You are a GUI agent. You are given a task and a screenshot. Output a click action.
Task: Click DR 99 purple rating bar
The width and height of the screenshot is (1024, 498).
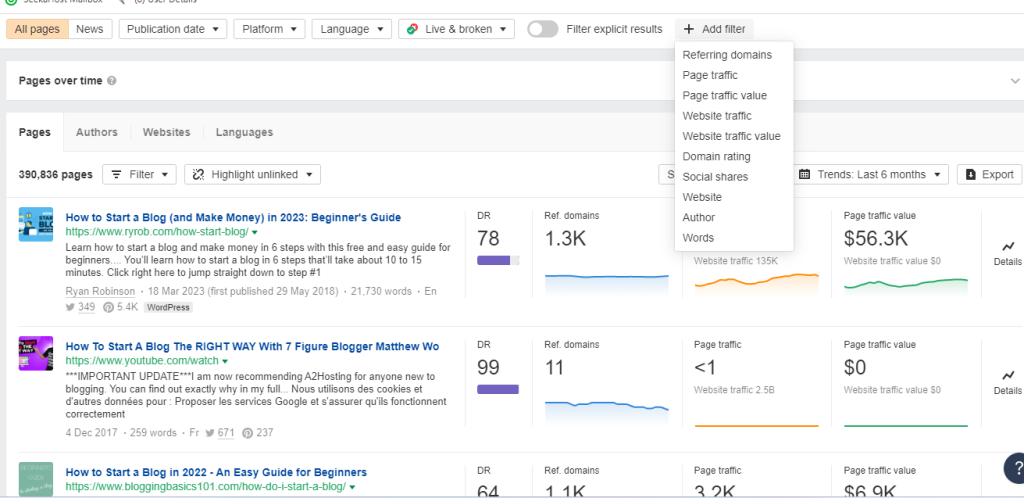498,390
